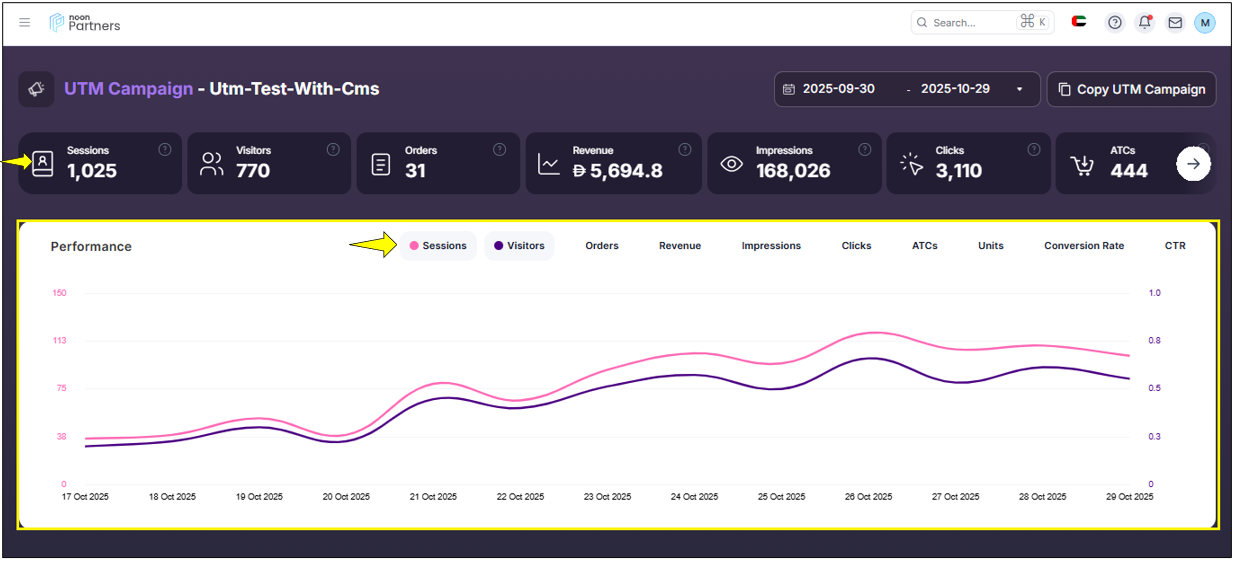Open the notifications bell

[x=1145, y=23]
